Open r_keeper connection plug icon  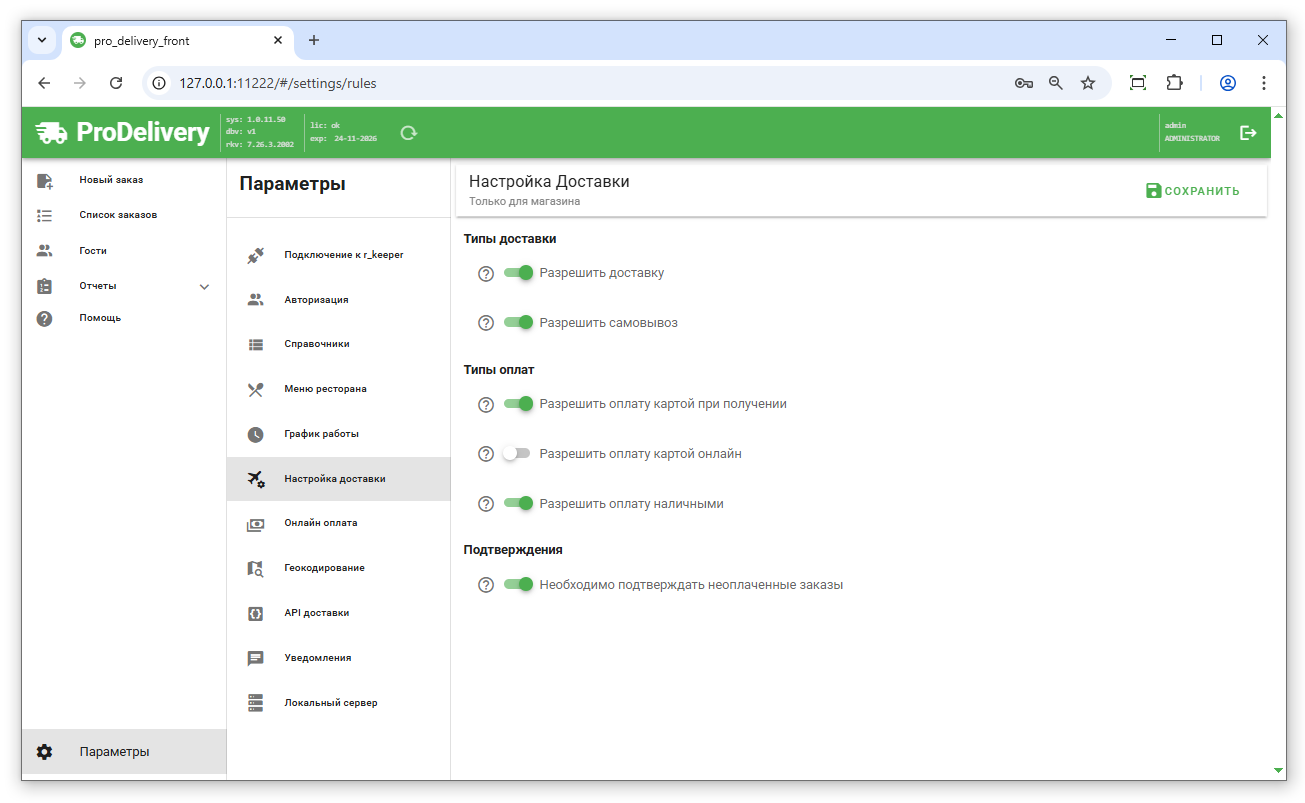coord(255,255)
